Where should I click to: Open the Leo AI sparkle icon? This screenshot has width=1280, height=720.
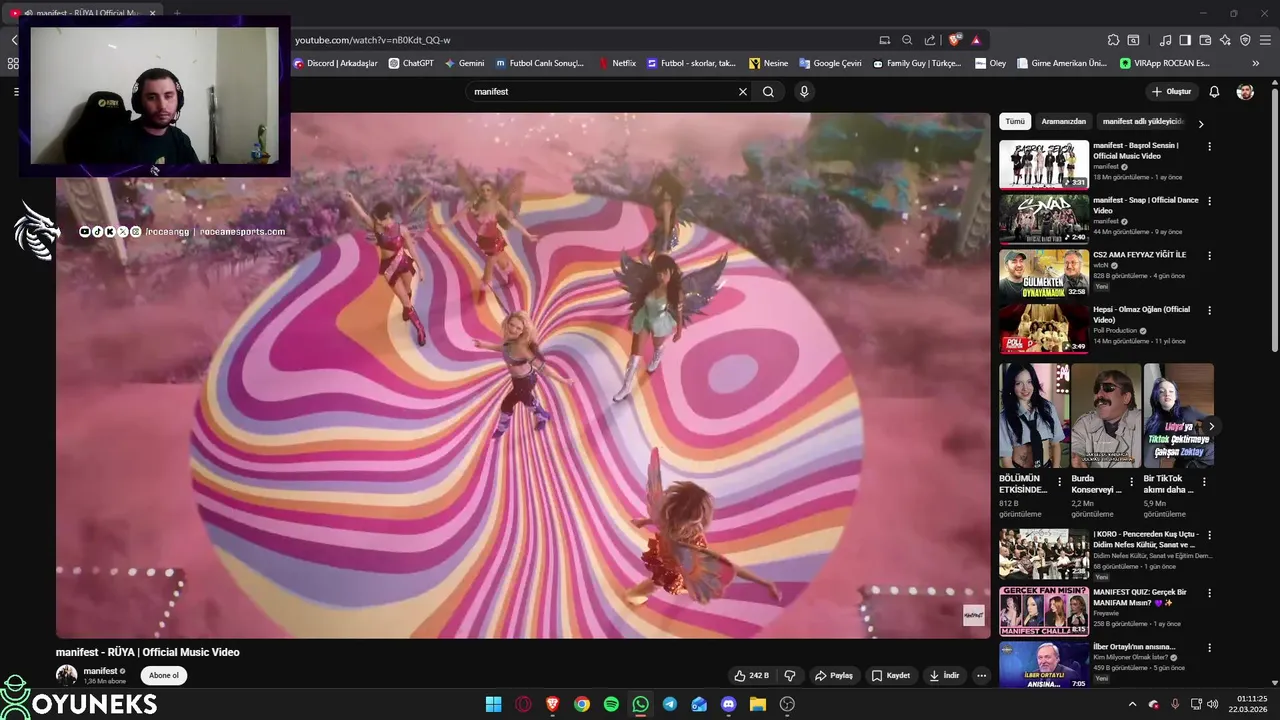(1225, 40)
